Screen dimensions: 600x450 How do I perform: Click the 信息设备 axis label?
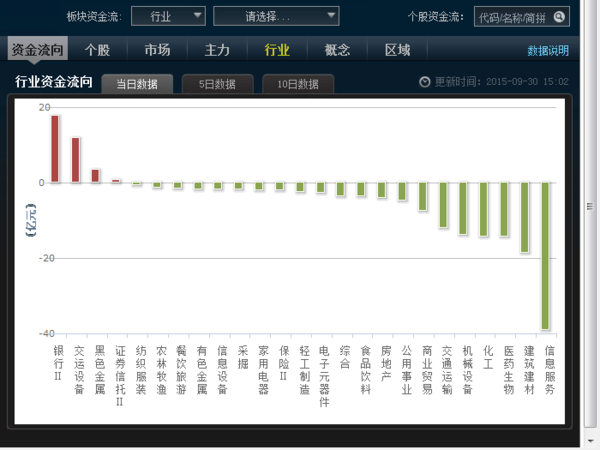(222, 370)
